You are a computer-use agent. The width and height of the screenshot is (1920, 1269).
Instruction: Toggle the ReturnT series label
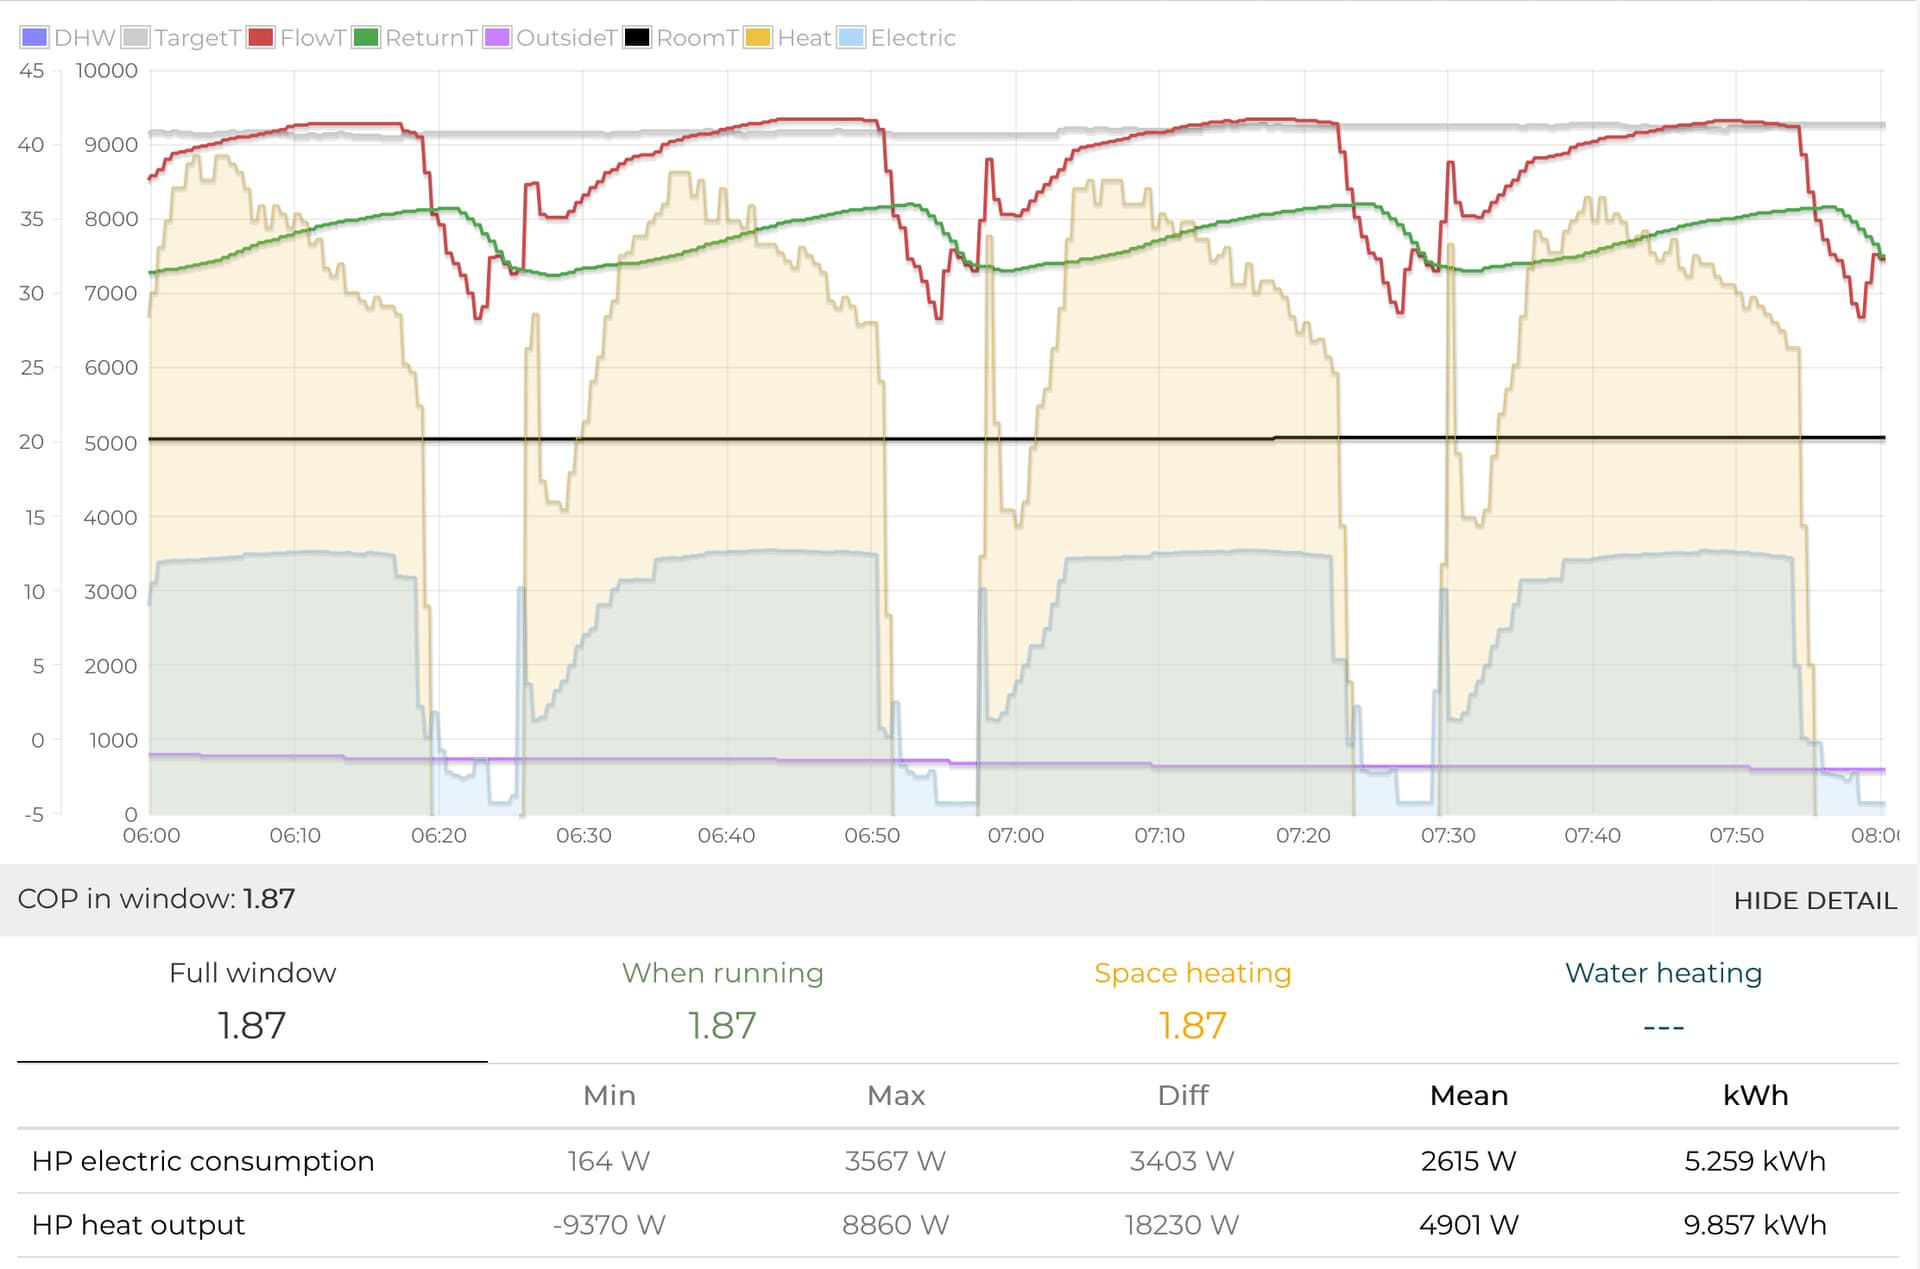[x=430, y=38]
